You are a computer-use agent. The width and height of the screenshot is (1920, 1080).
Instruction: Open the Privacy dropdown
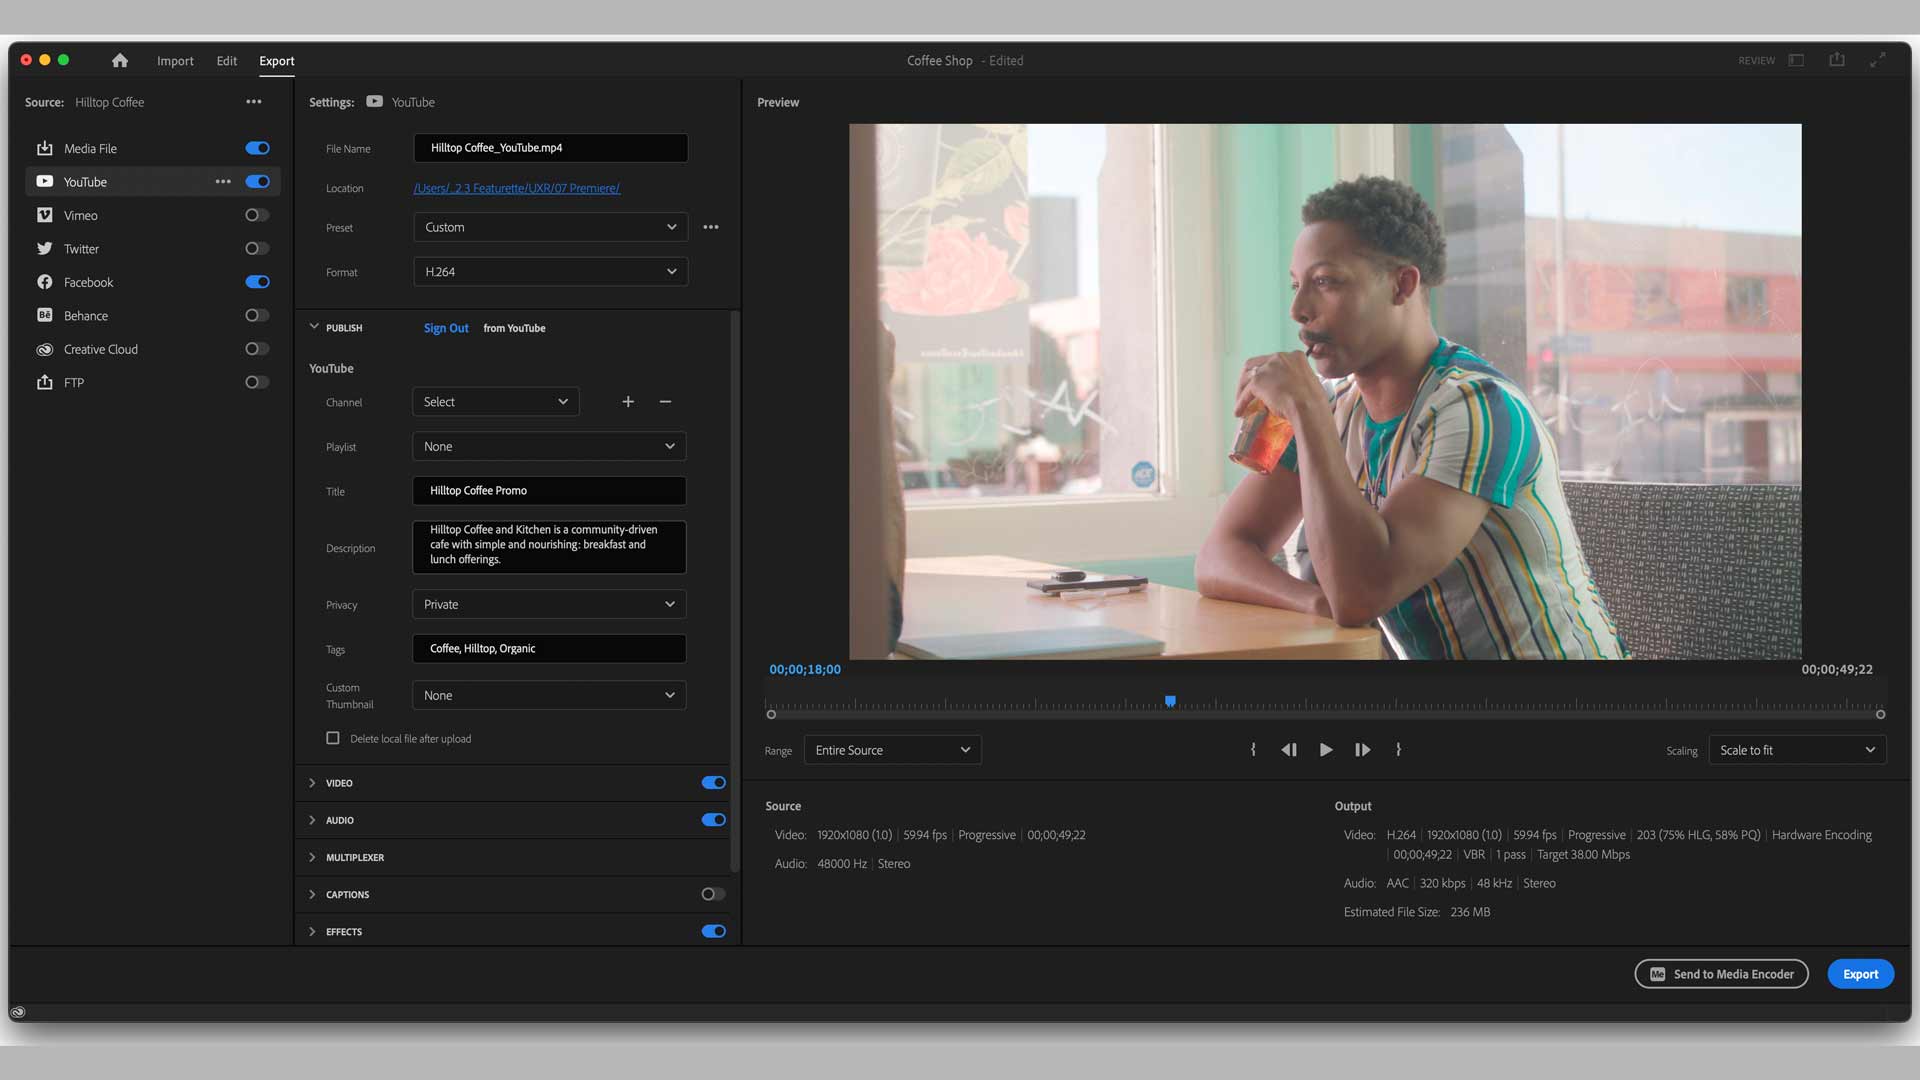click(549, 605)
